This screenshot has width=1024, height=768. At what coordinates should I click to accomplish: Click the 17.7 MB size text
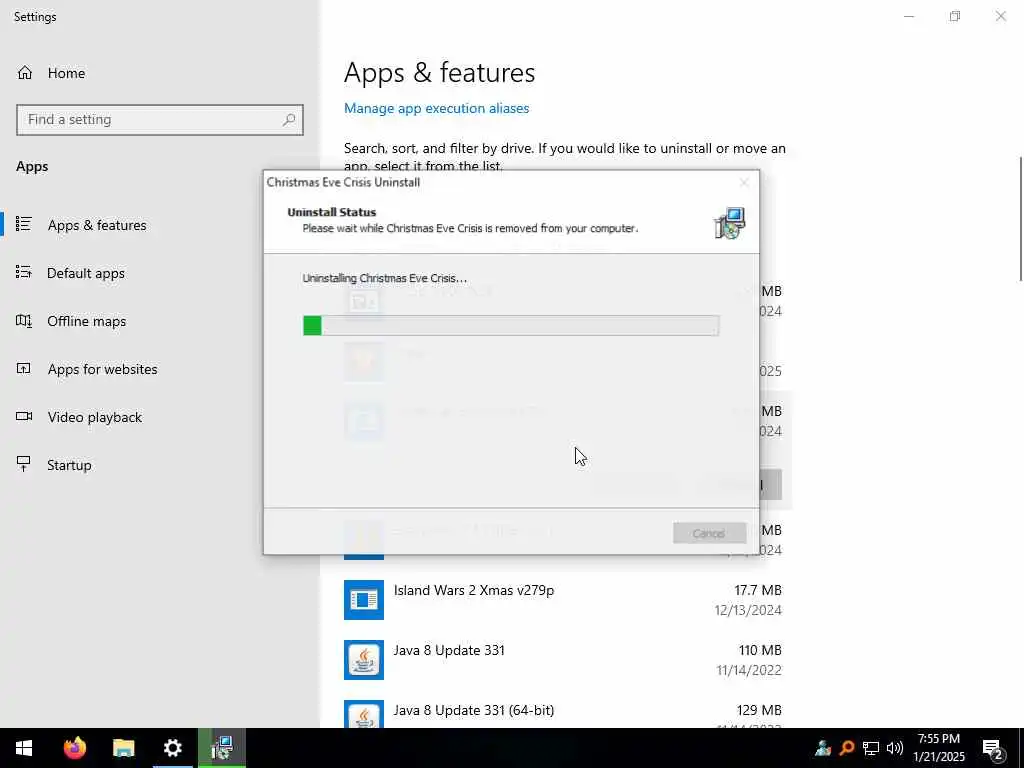point(758,590)
